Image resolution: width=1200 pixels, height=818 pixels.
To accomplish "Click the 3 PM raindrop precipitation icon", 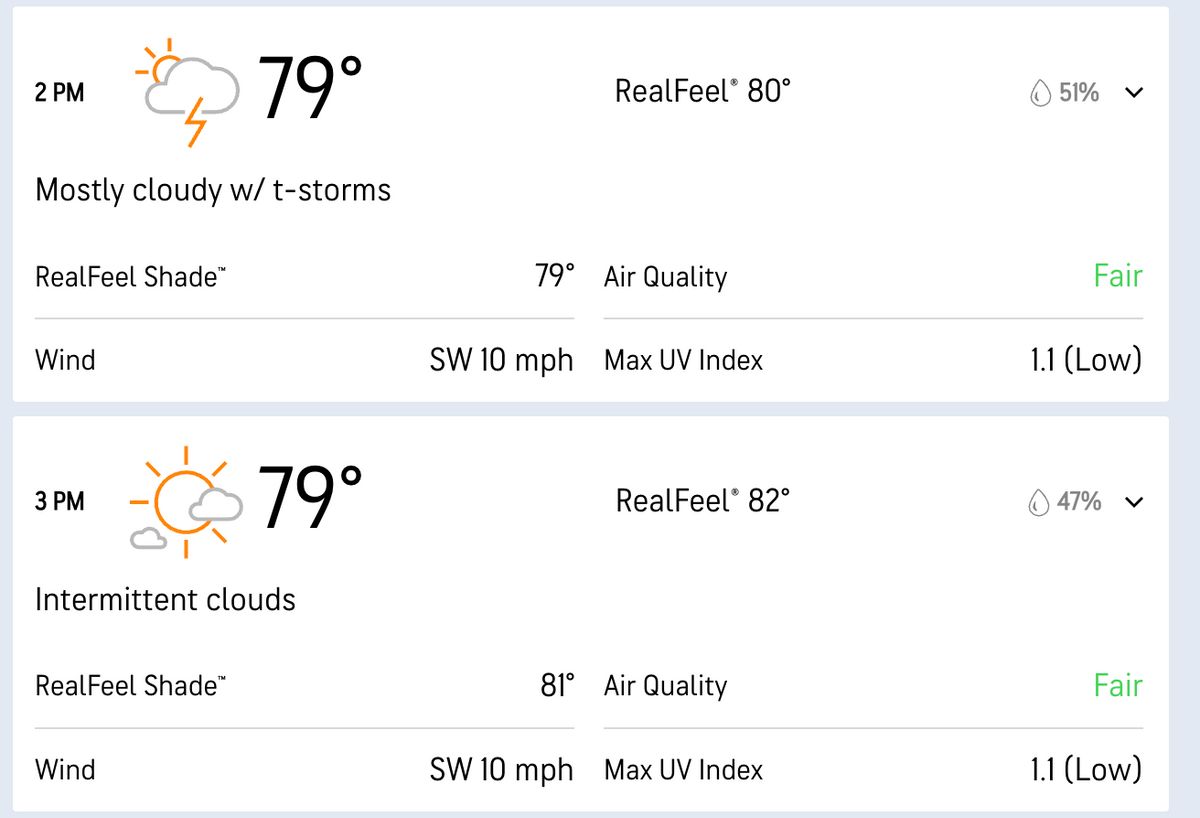I will coord(1039,502).
